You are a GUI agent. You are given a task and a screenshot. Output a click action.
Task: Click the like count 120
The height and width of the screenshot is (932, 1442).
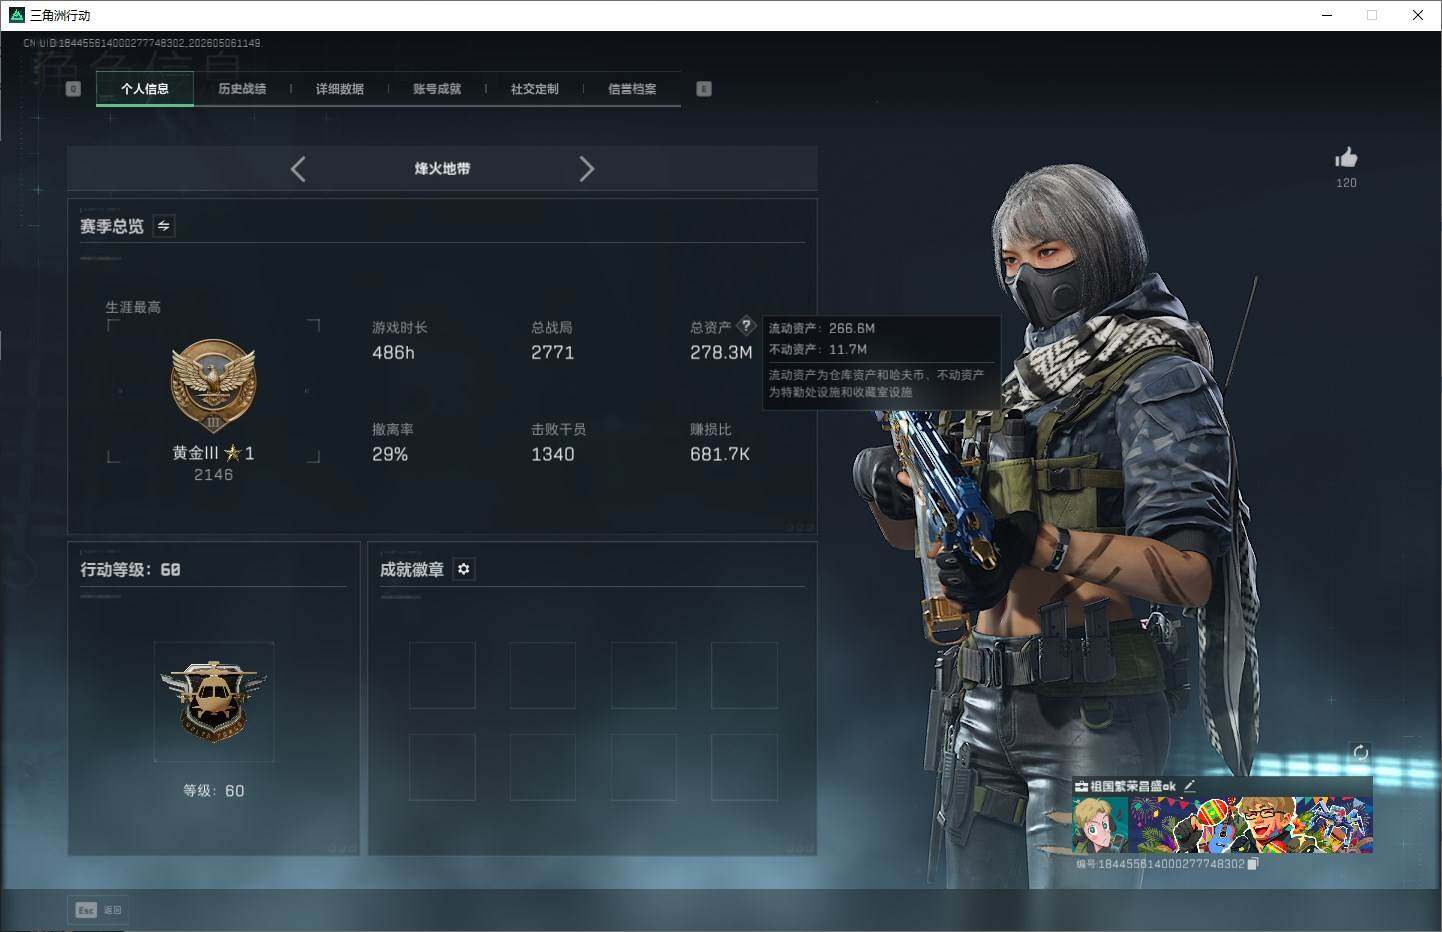click(x=1346, y=183)
